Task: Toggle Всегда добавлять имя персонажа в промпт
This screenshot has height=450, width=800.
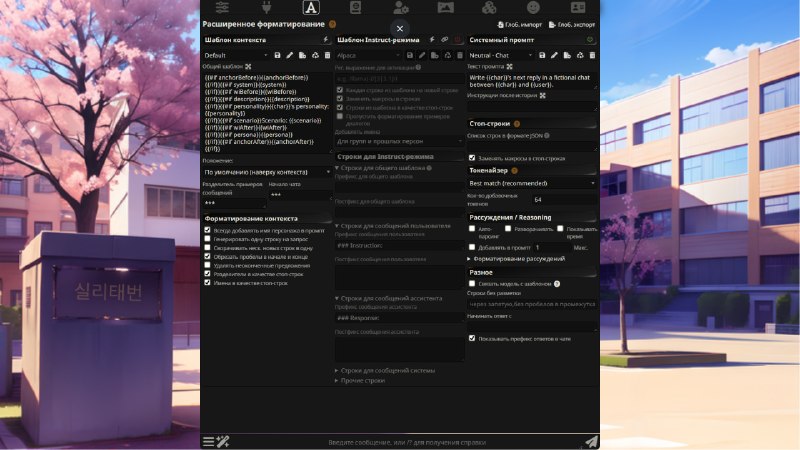Action: (x=207, y=230)
